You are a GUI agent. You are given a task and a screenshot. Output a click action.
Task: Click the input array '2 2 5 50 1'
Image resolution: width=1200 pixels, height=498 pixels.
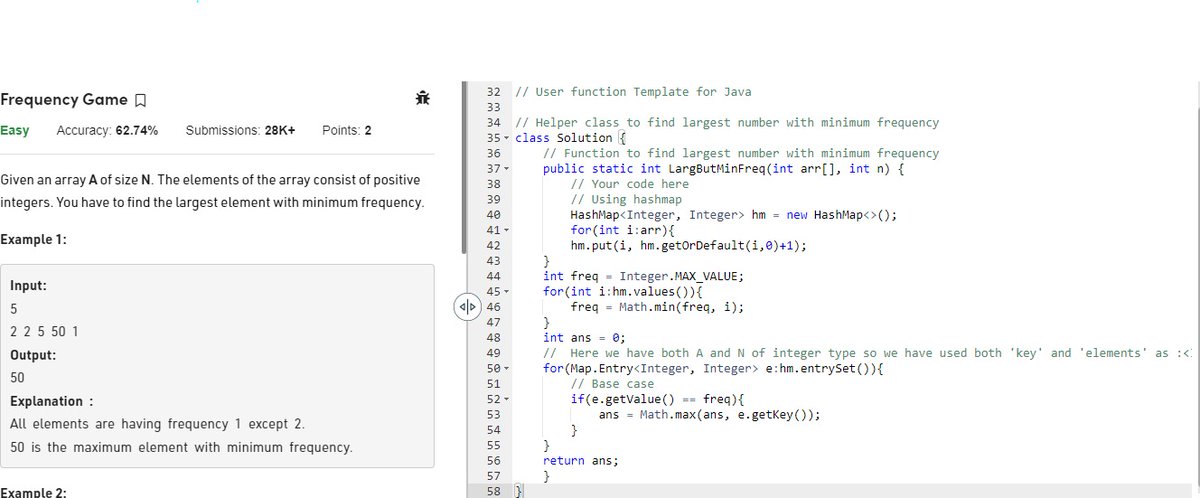coord(44,331)
